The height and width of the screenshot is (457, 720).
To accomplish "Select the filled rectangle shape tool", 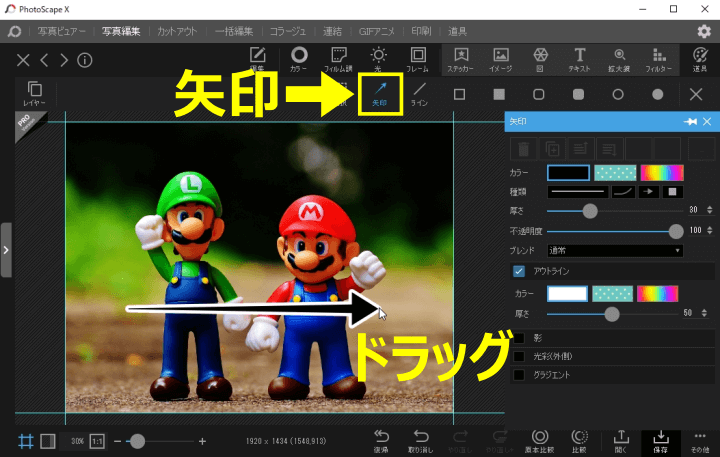I will pyautogui.click(x=499, y=94).
